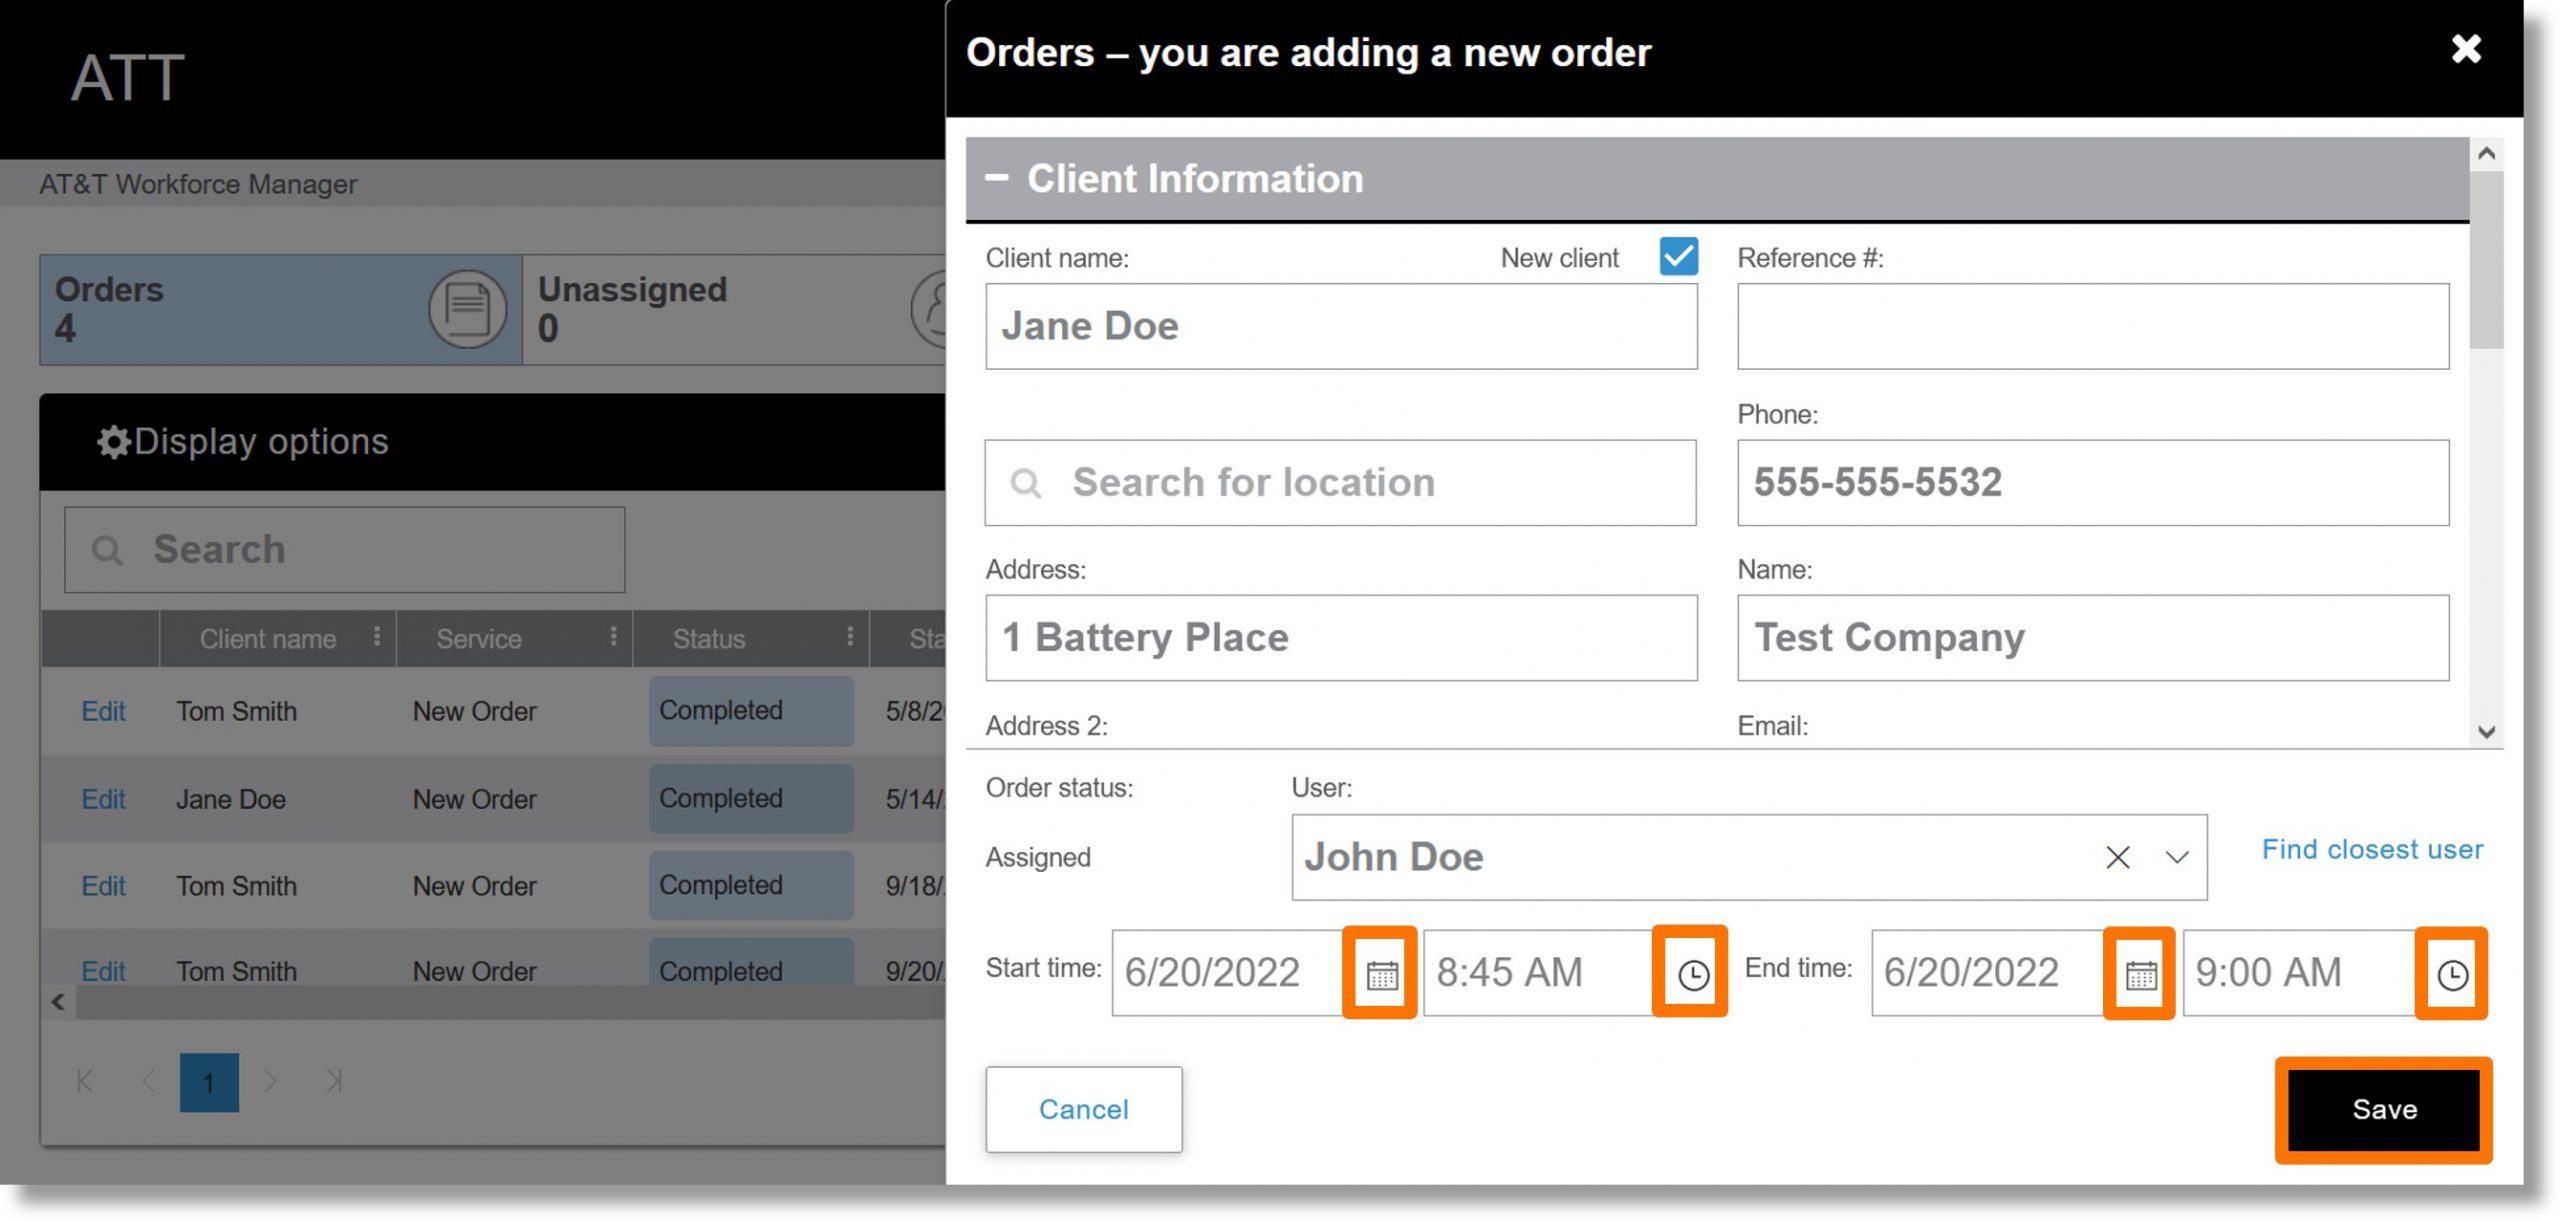Click the collapse chevron on Client Information
The height and width of the screenshot is (1221, 2560).
[998, 180]
